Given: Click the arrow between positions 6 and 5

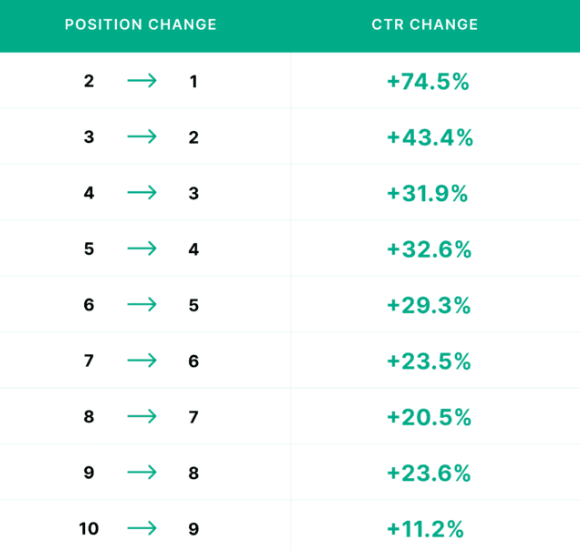Looking at the screenshot, I should [142, 304].
